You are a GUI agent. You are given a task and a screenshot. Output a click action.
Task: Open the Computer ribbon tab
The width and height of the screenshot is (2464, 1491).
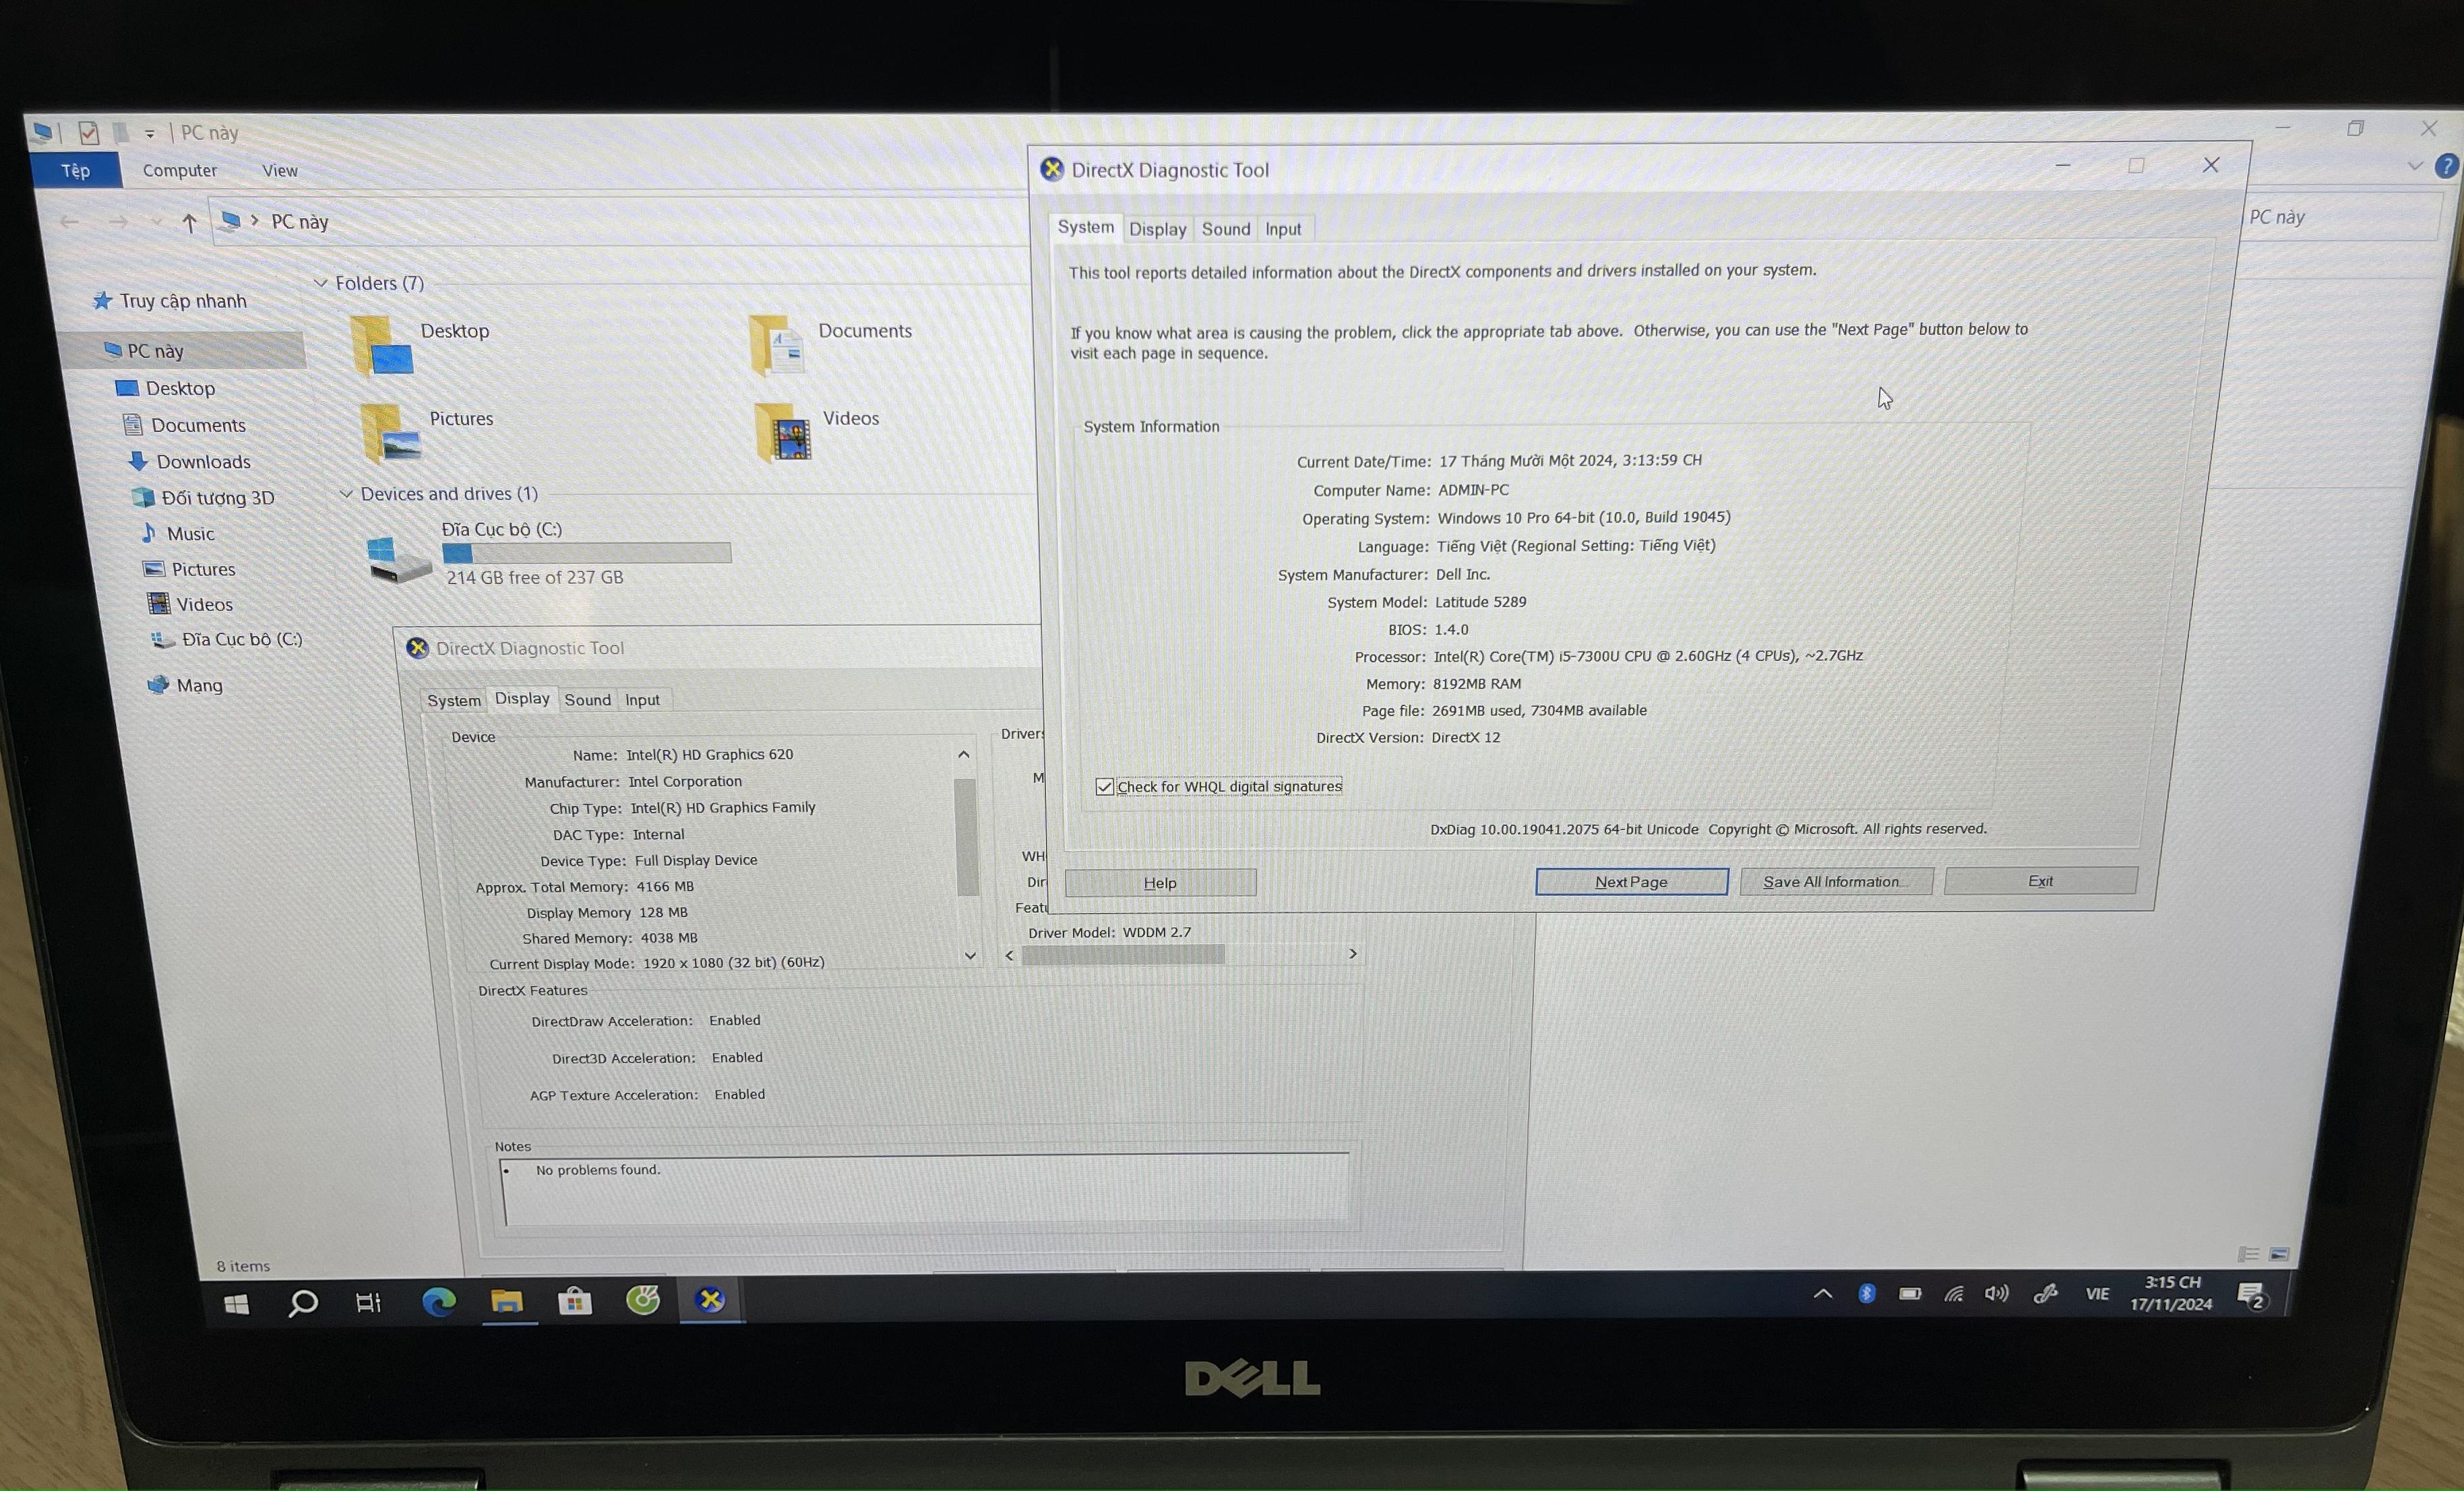pyautogui.click(x=180, y=170)
